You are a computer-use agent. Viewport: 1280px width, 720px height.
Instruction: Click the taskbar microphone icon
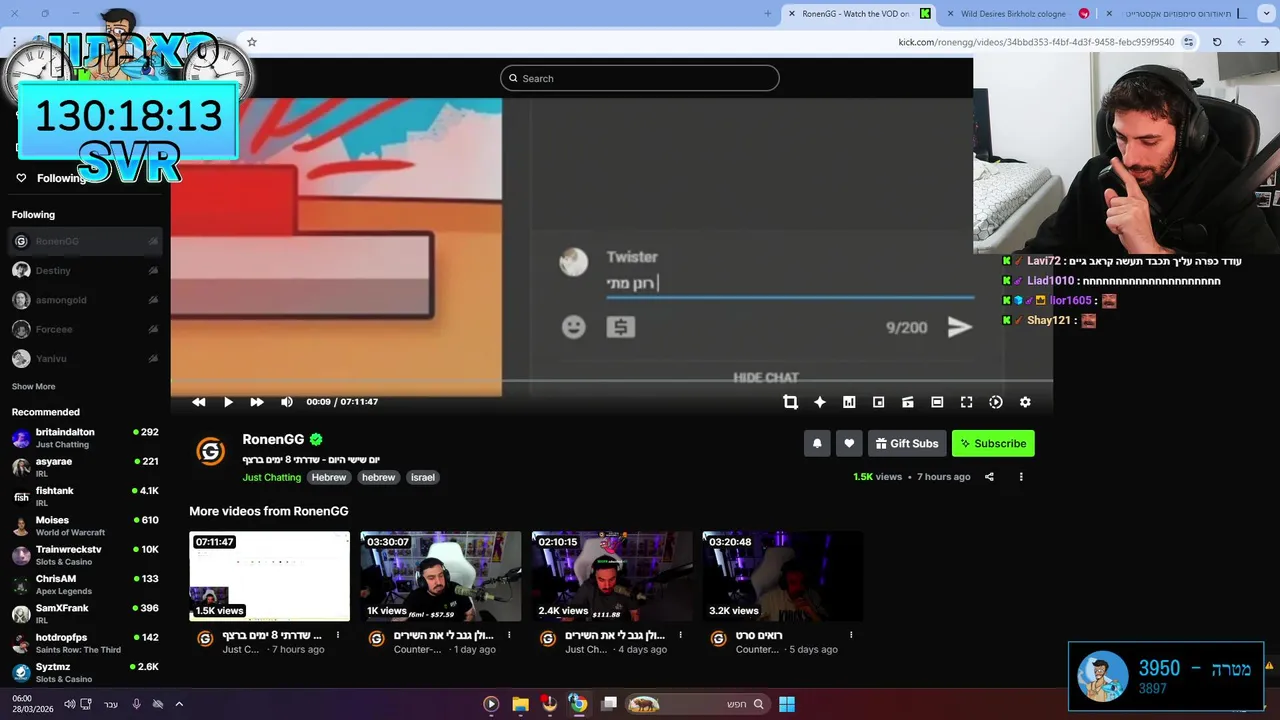tap(136, 704)
